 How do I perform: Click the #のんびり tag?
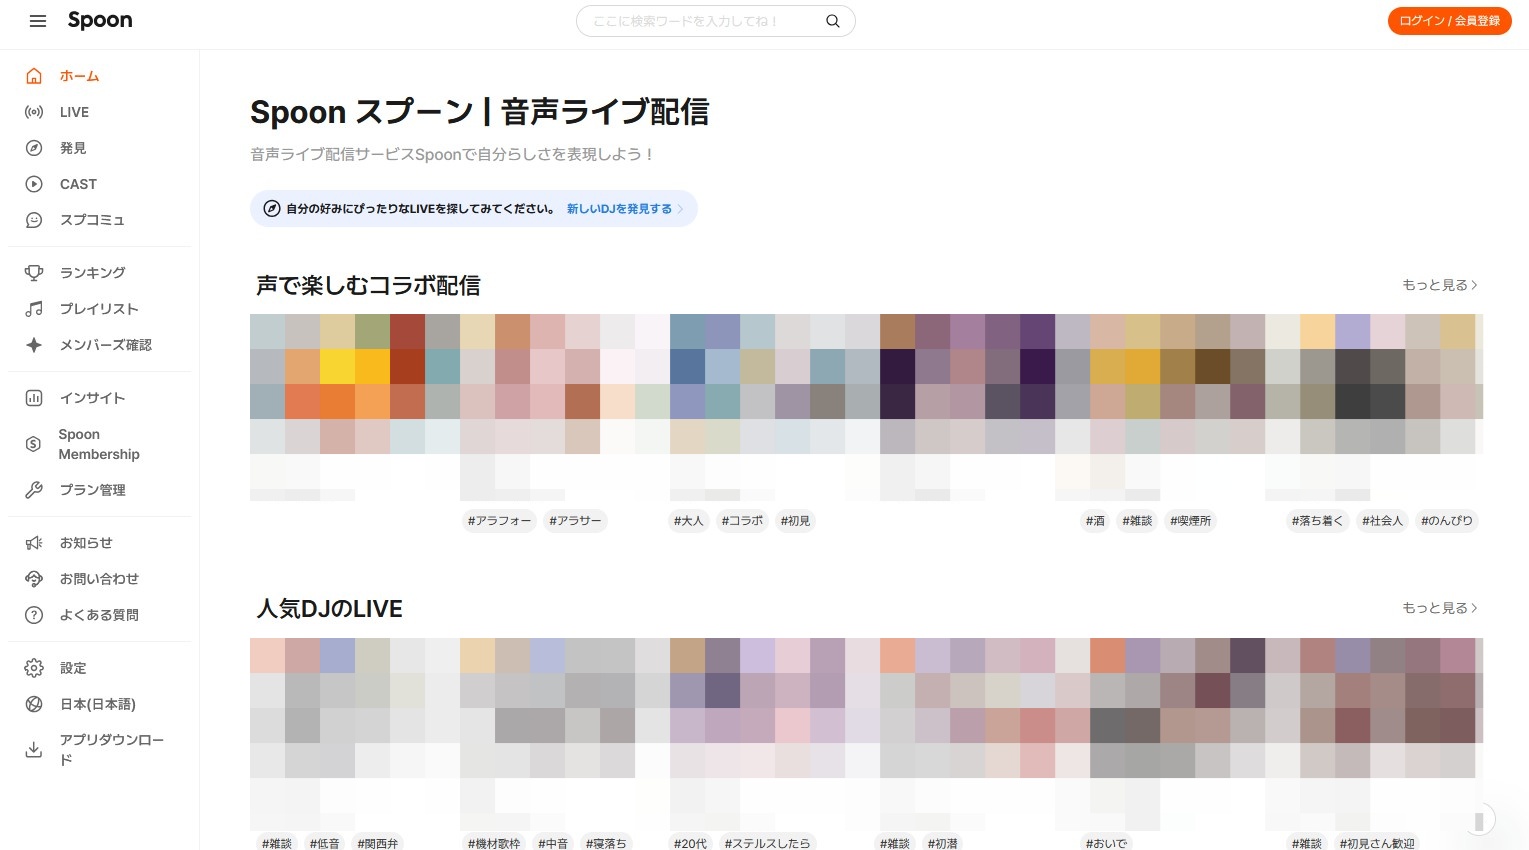1446,521
